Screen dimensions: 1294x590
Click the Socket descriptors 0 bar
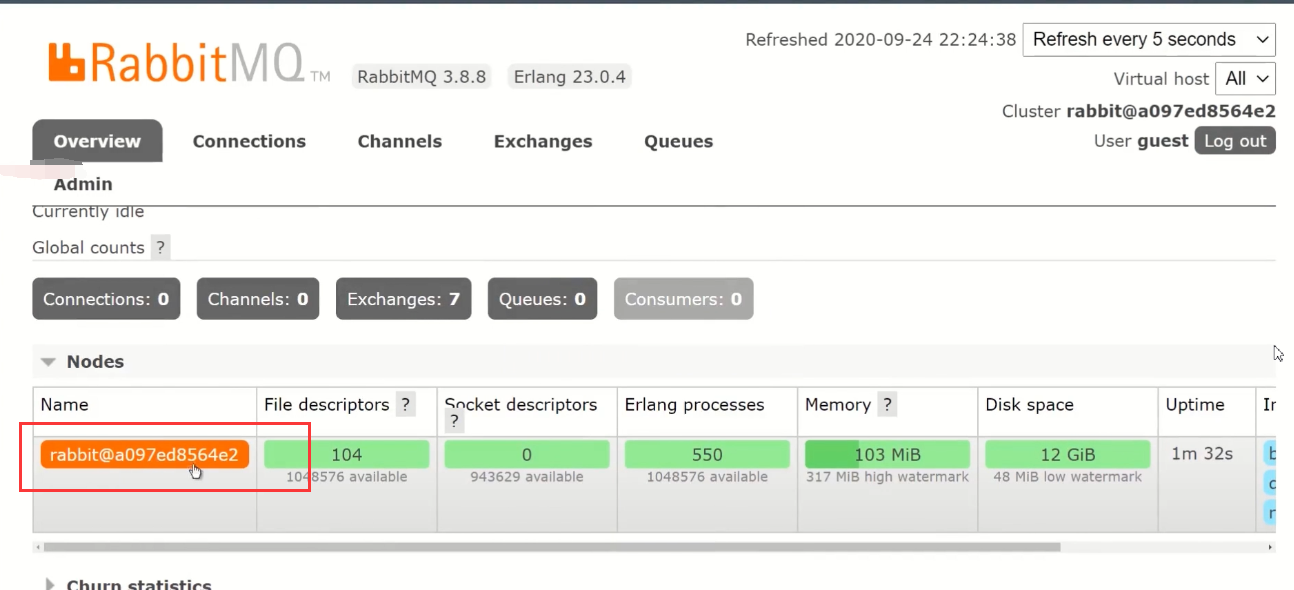[x=527, y=454]
